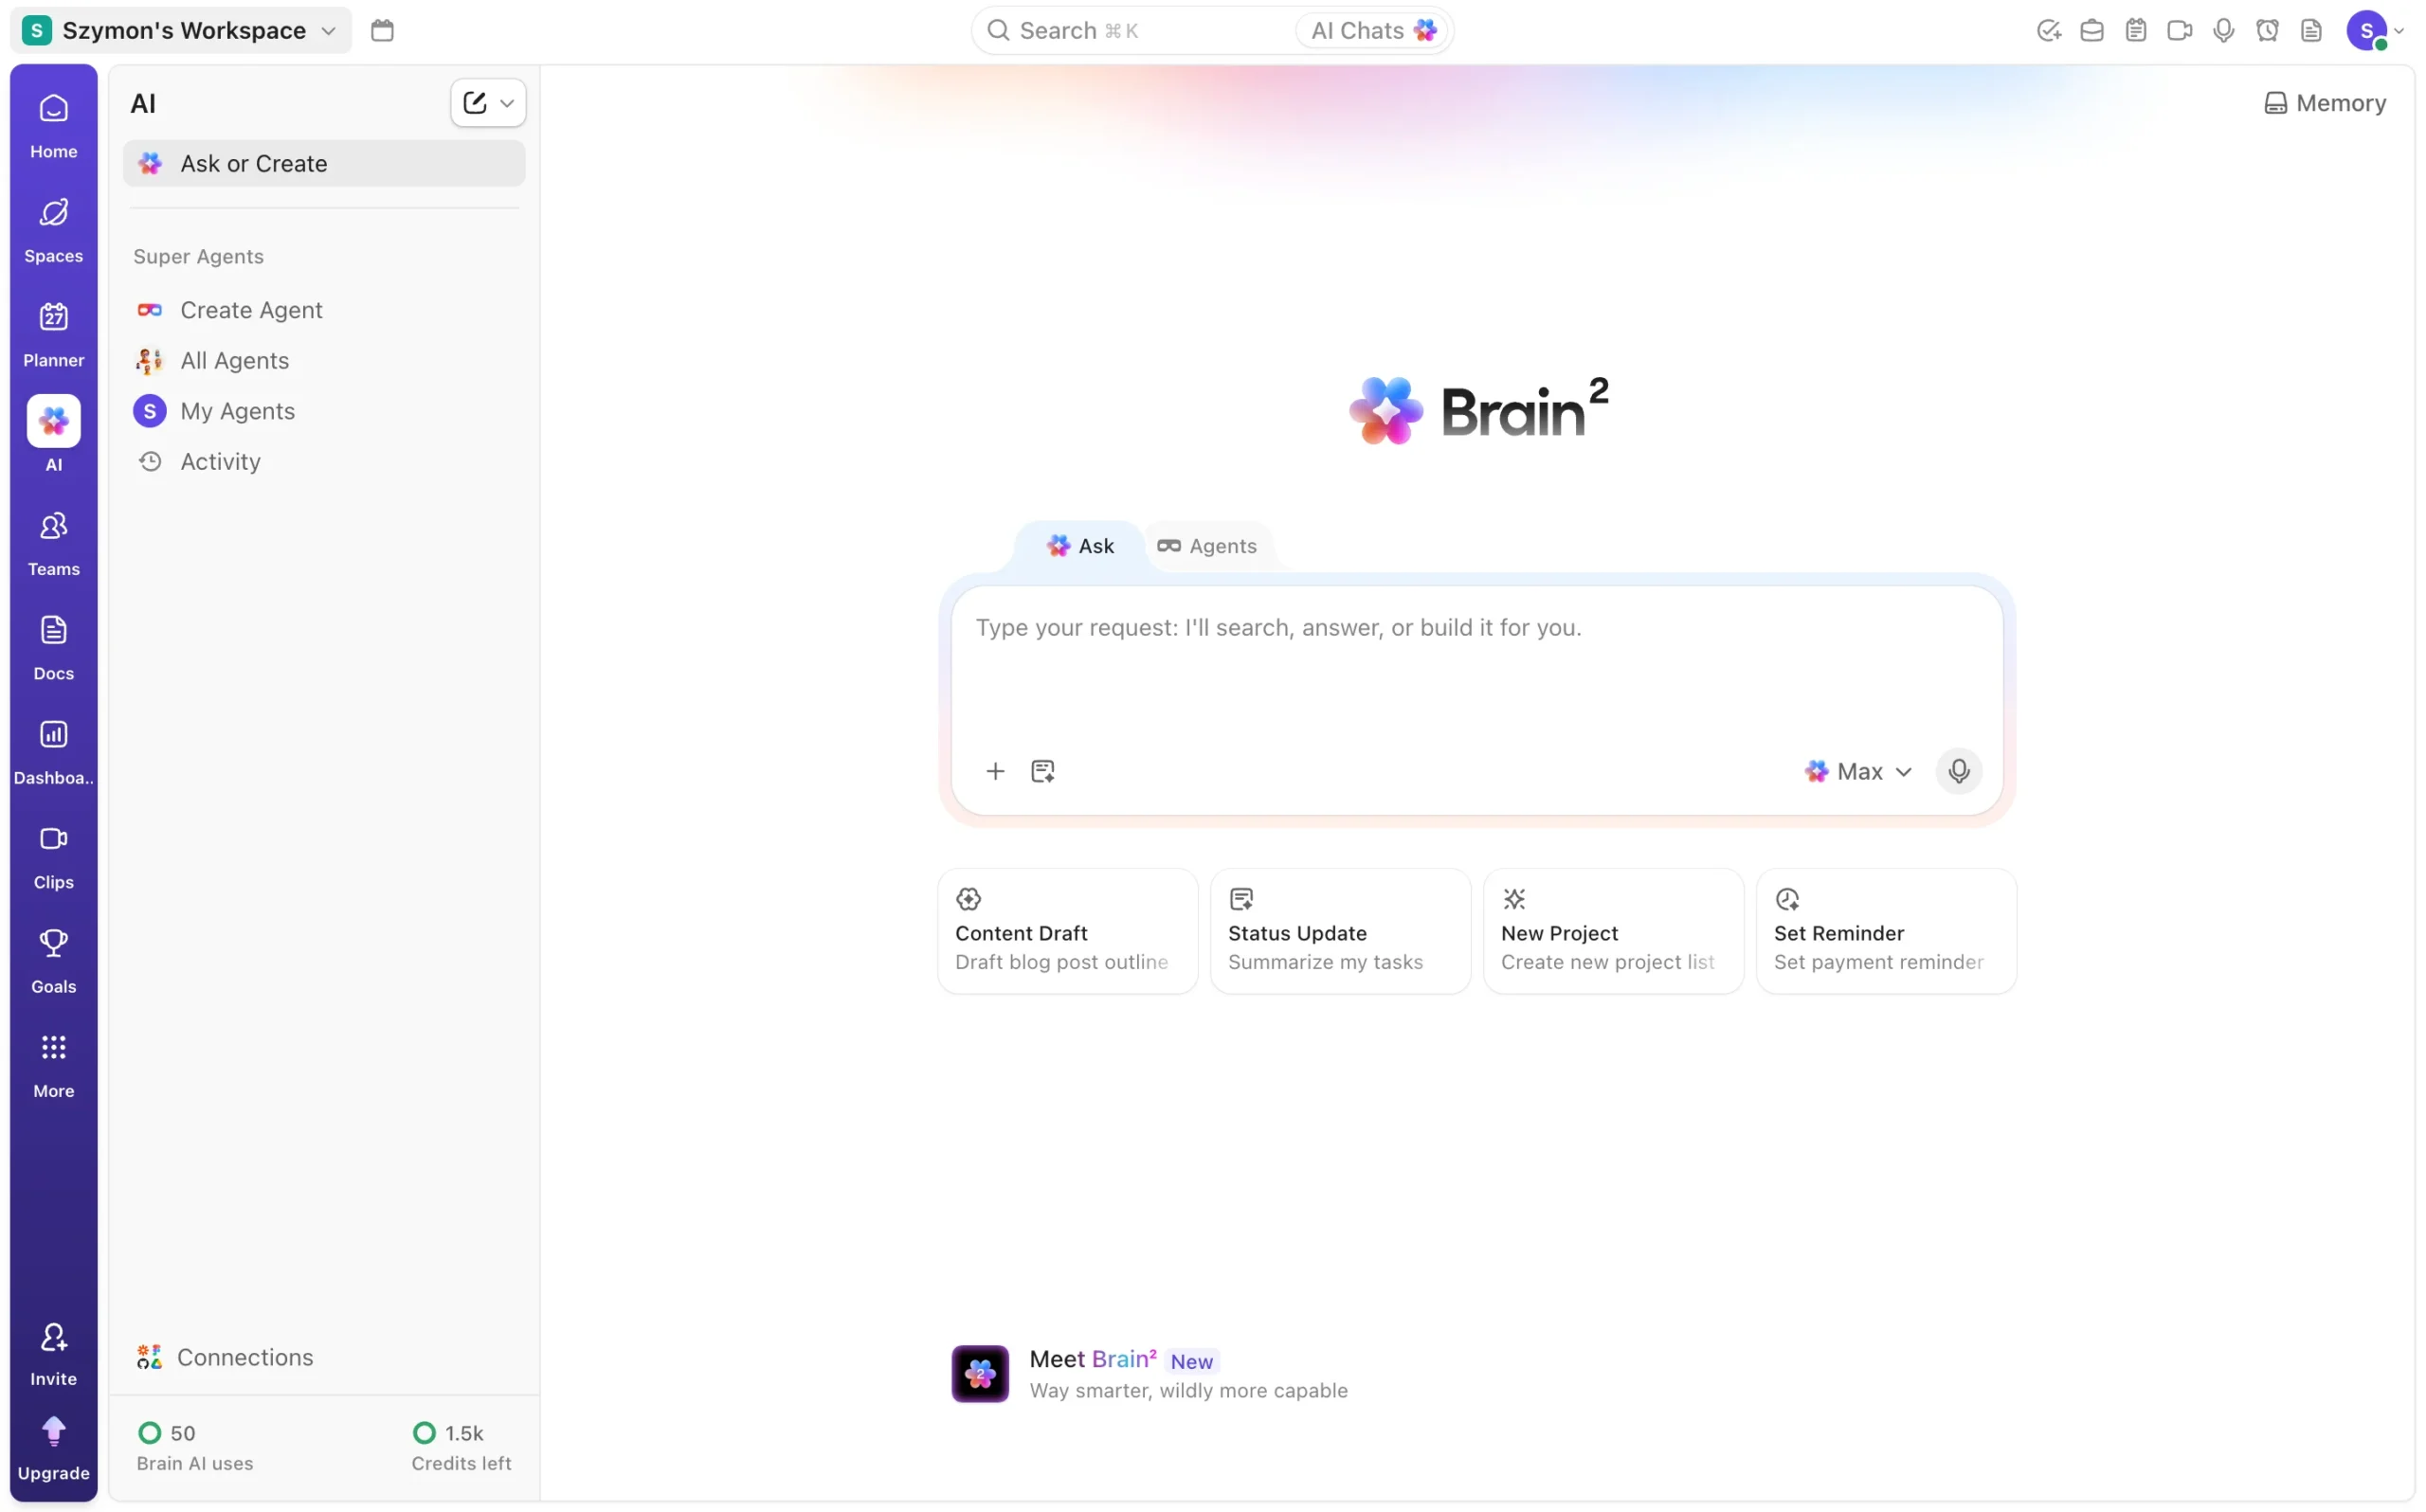
Task: Click the calendar icon beside workspace name
Action: click(382, 30)
